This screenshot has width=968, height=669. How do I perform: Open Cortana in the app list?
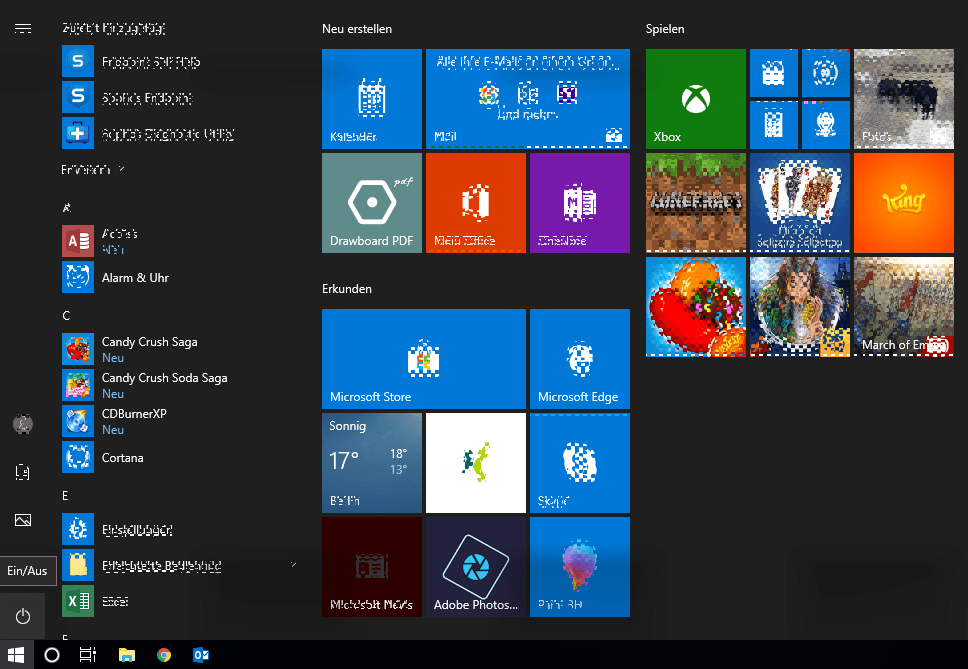tap(179, 457)
